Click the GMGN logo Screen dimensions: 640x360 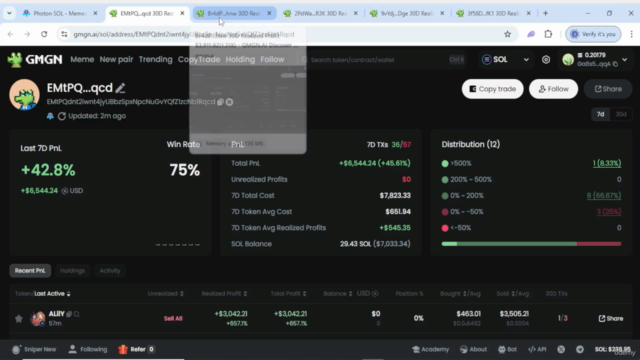point(35,60)
